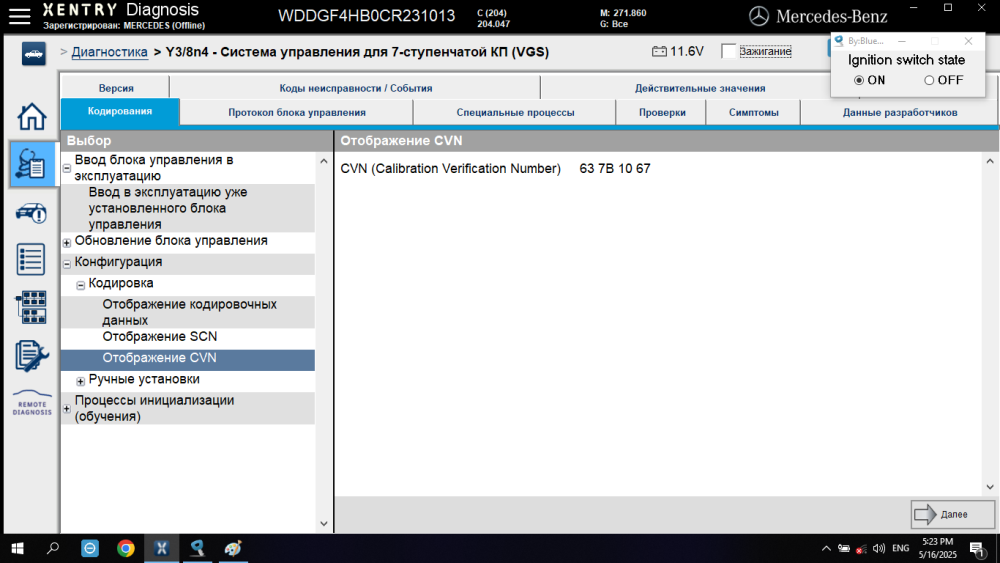This screenshot has width=1000, height=563.
Task: Open the Версия tab
Action: coord(115,88)
